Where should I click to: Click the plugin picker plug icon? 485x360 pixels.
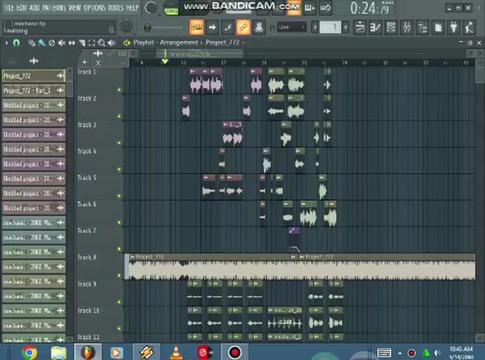click(x=454, y=27)
